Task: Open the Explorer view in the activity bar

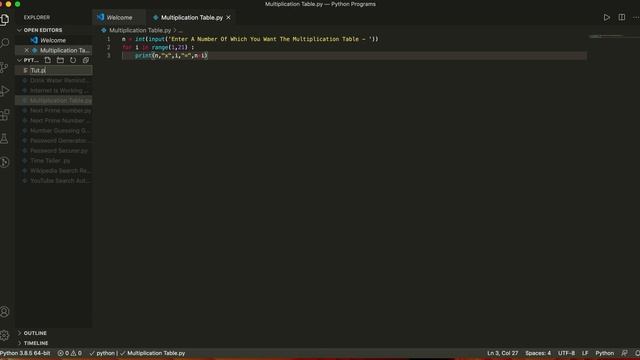Action: (x=4, y=19)
